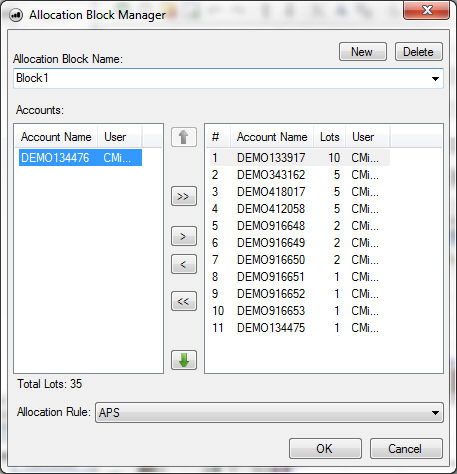Click the green move down arrow icon
Image resolution: width=457 pixels, height=474 pixels.
click(184, 360)
